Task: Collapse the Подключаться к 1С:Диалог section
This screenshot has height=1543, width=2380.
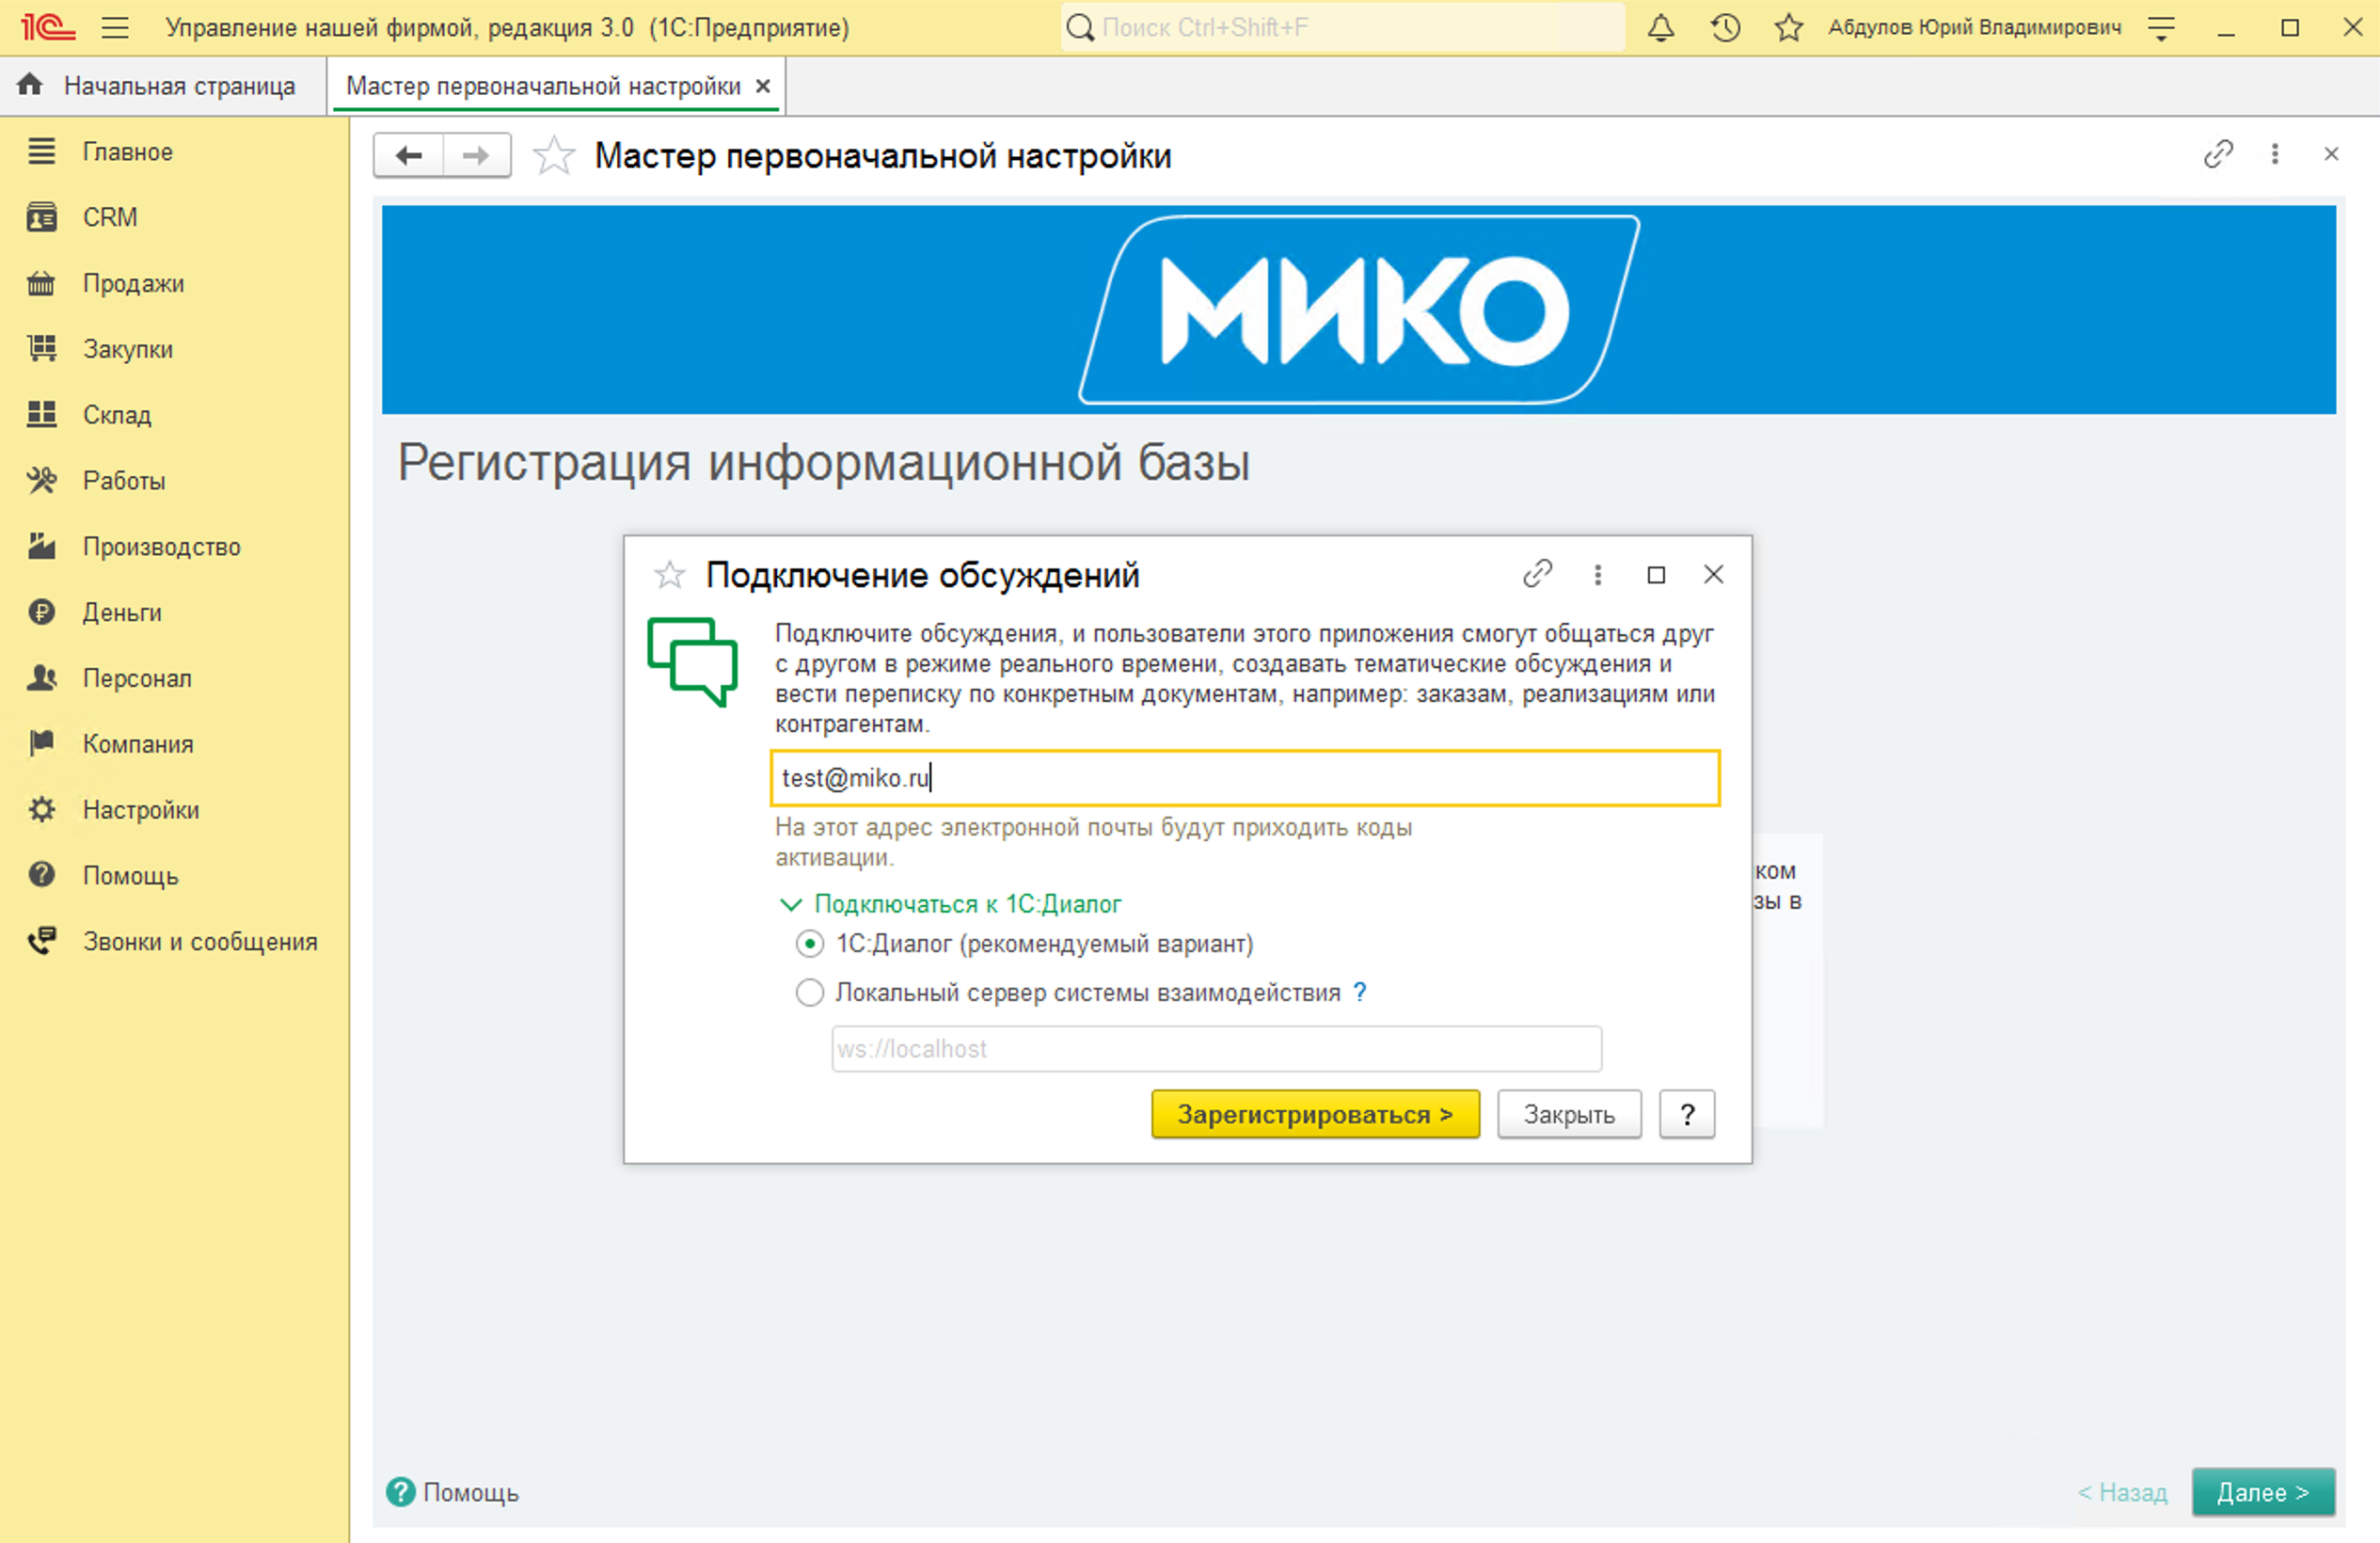Action: coord(790,904)
